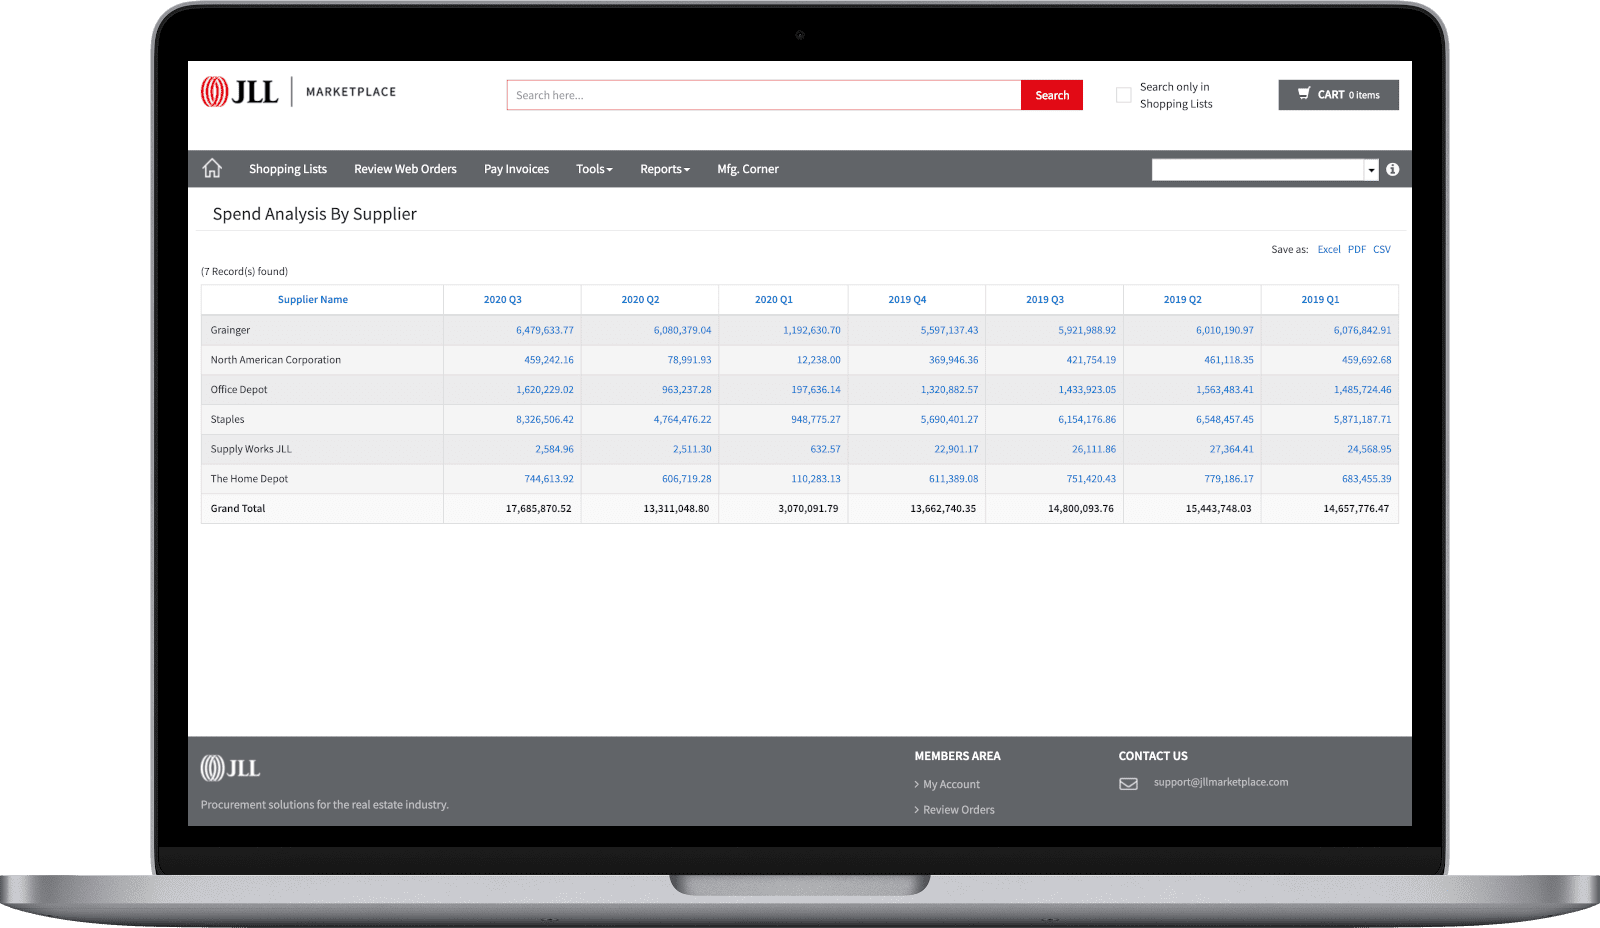Click the home icon in navigation bar

[x=212, y=168]
